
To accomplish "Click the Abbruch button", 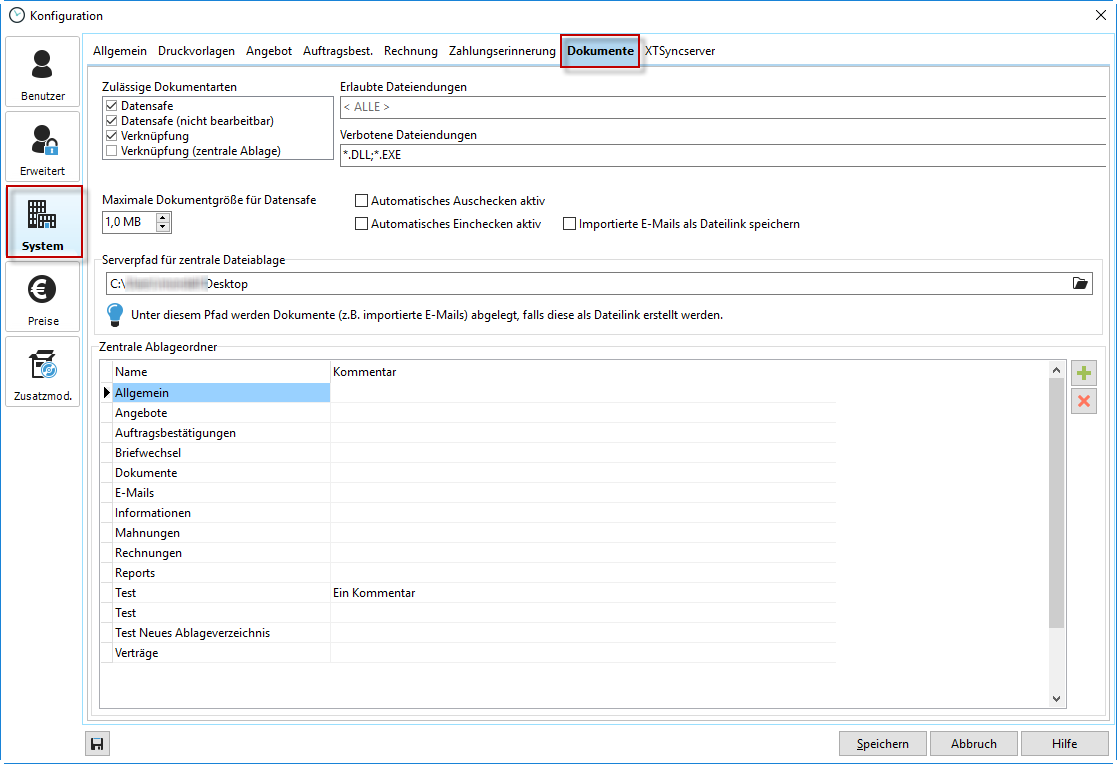I will coord(973,743).
